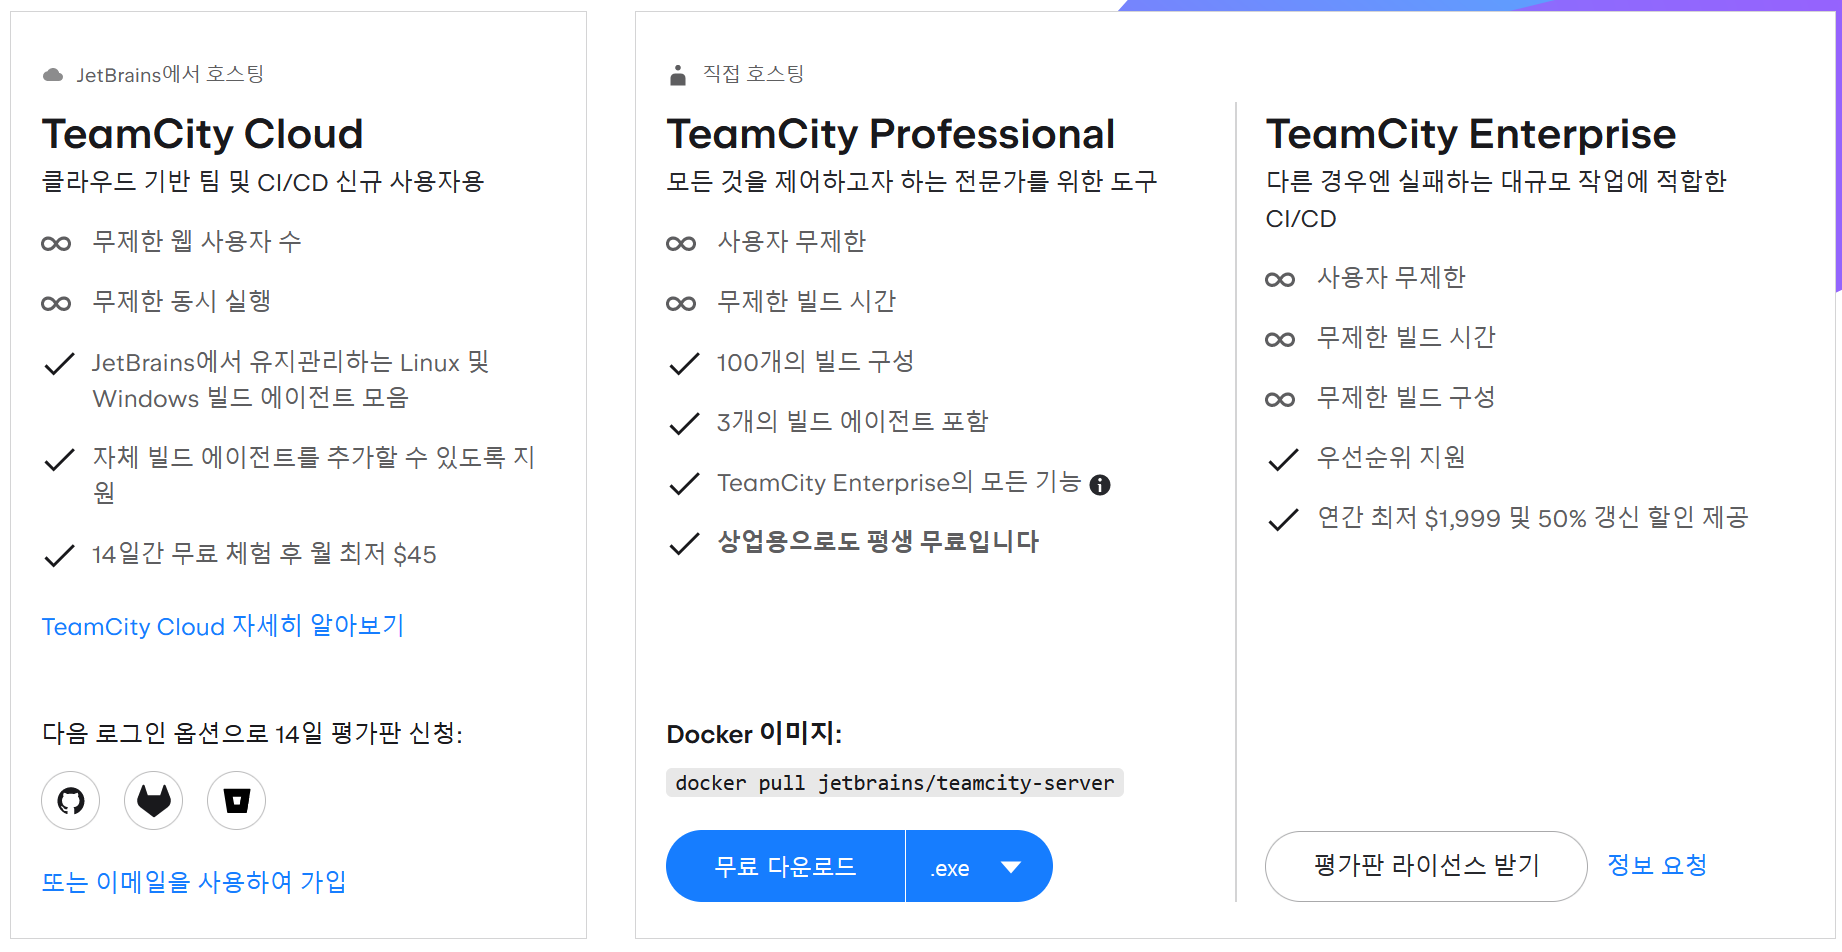Click text 다른 경우엔 실패하는 대규모 작업에 적합한 CI/CD
The height and width of the screenshot is (952, 1842).
[x=1496, y=200]
